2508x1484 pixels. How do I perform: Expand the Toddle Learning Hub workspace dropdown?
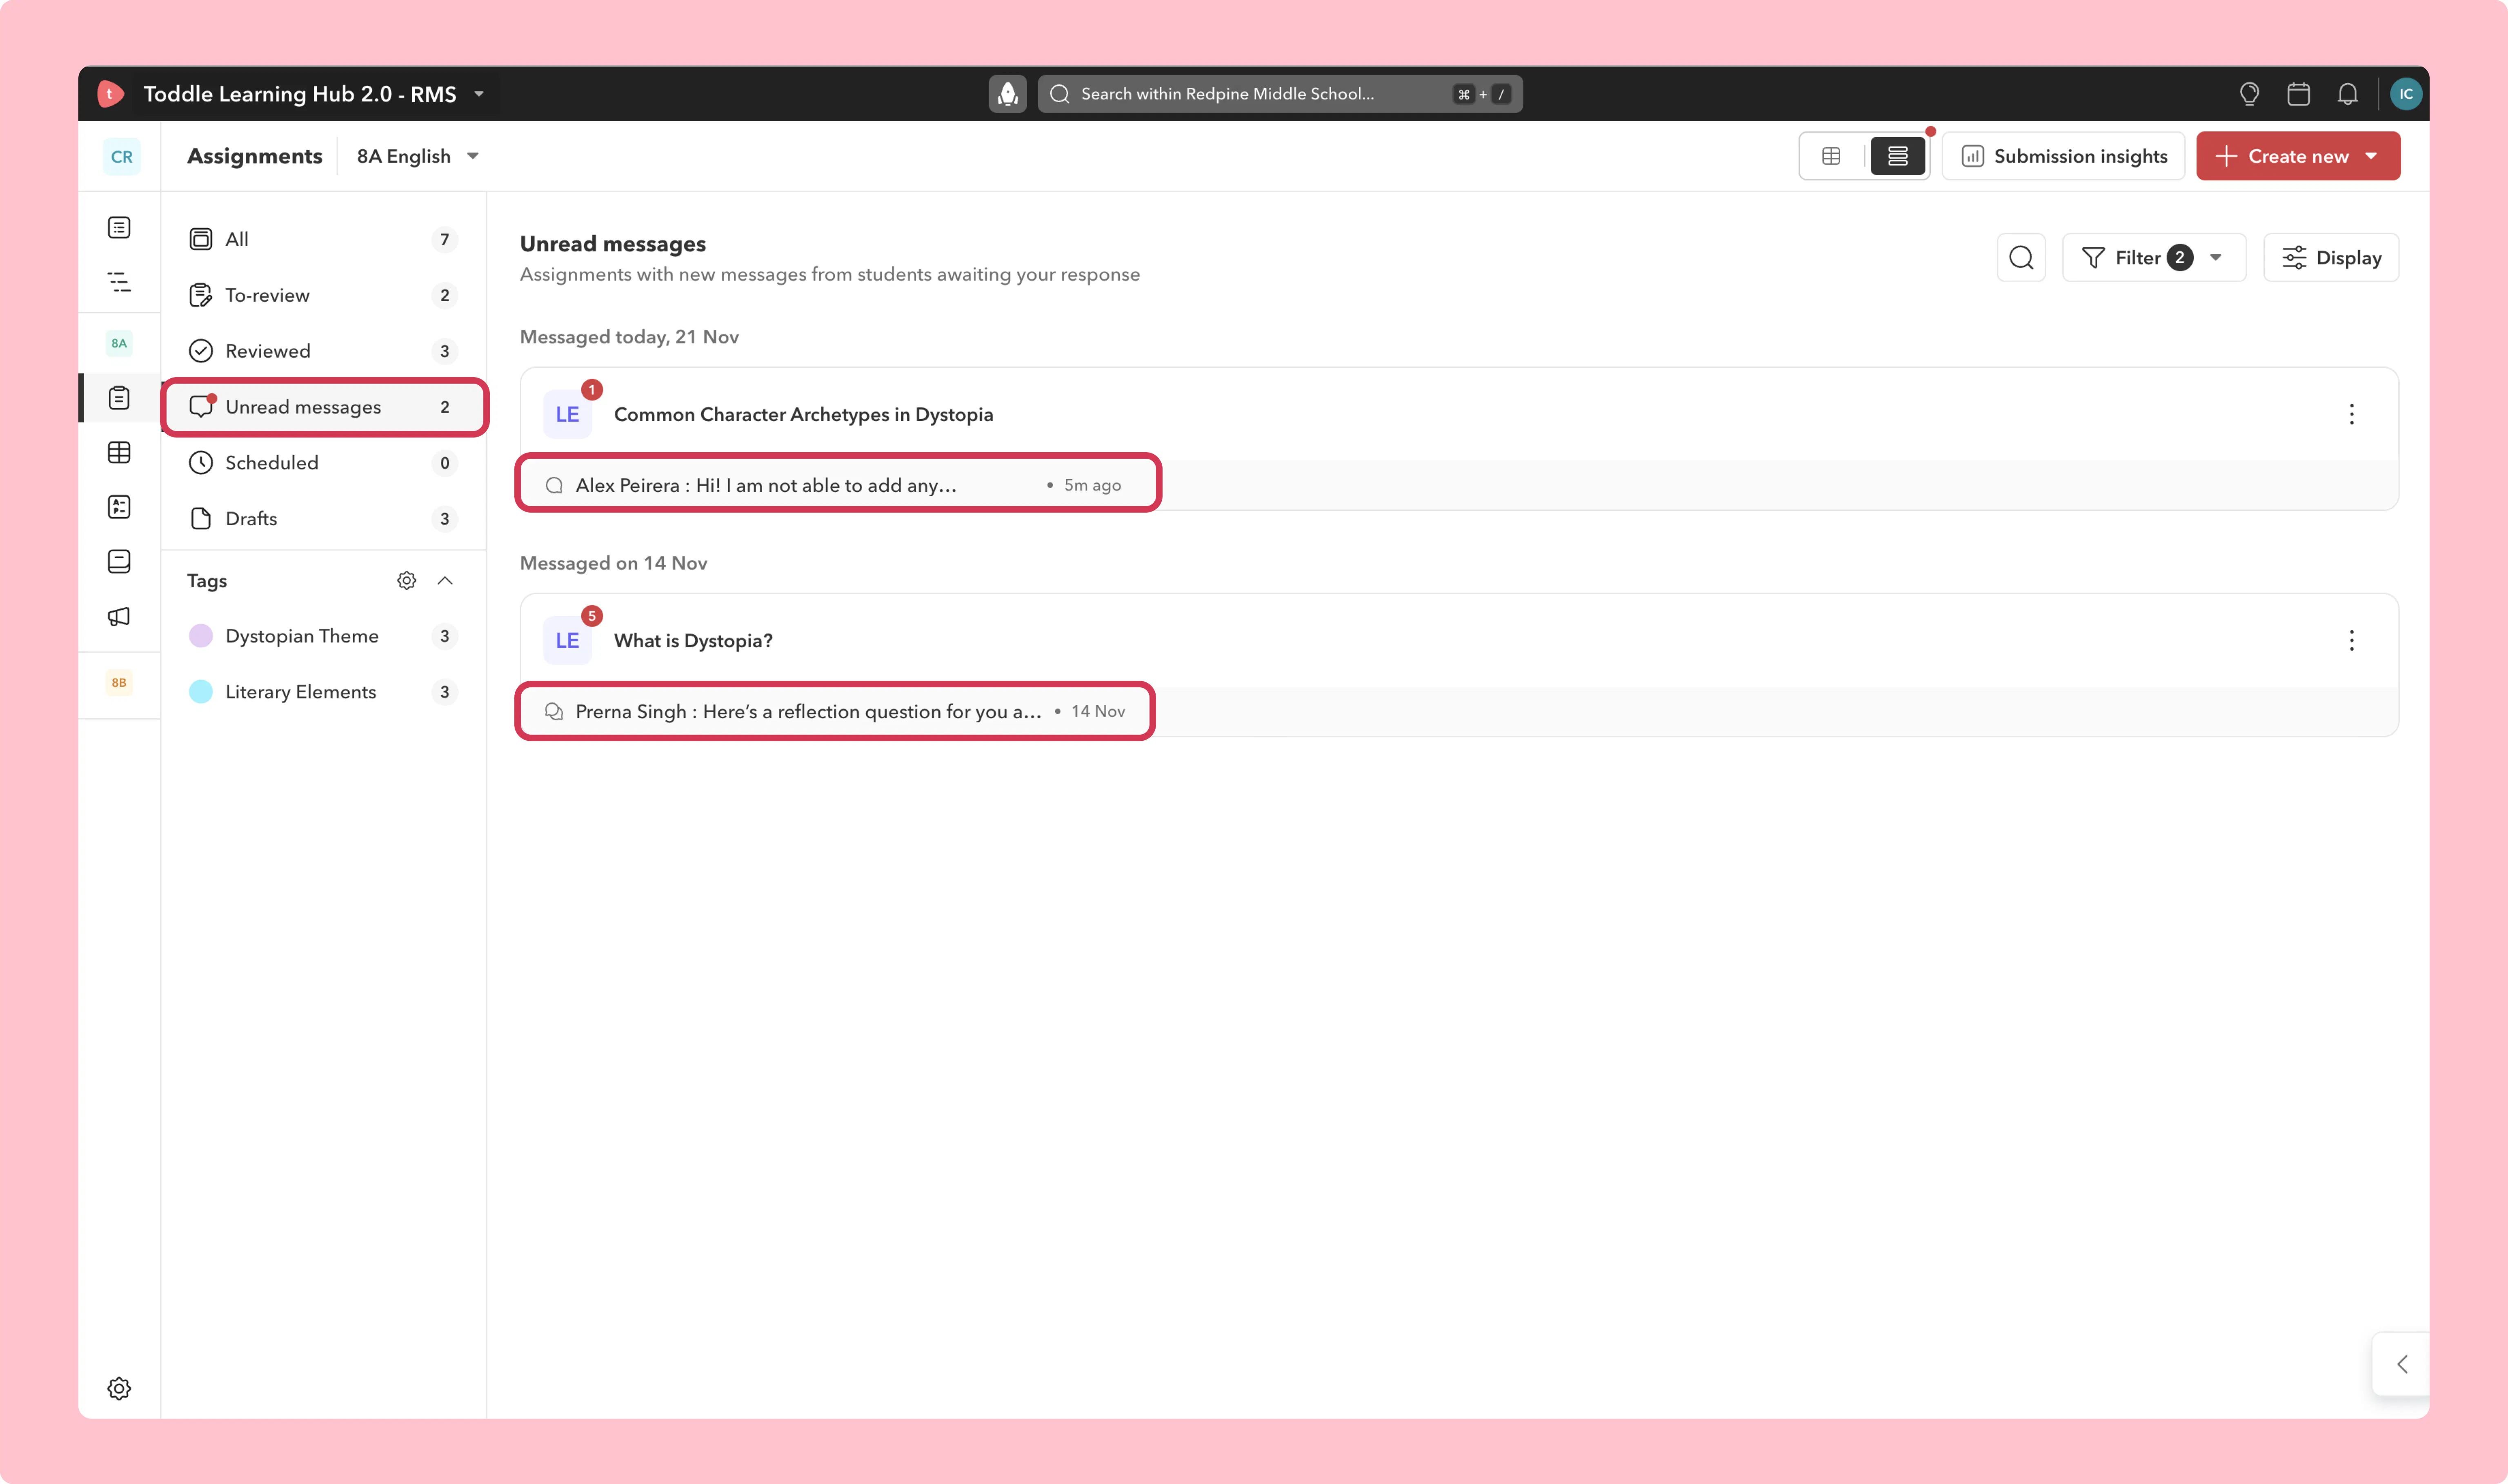click(479, 94)
